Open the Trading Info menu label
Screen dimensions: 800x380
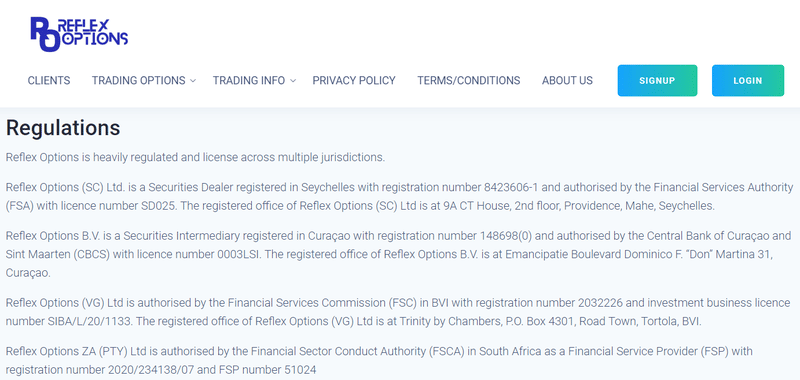pyautogui.click(x=249, y=81)
